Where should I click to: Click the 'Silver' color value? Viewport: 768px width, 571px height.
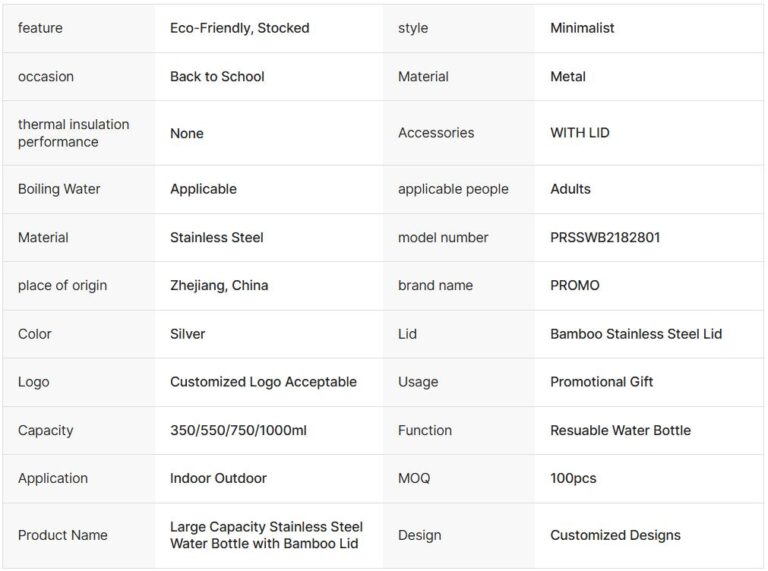[187, 334]
